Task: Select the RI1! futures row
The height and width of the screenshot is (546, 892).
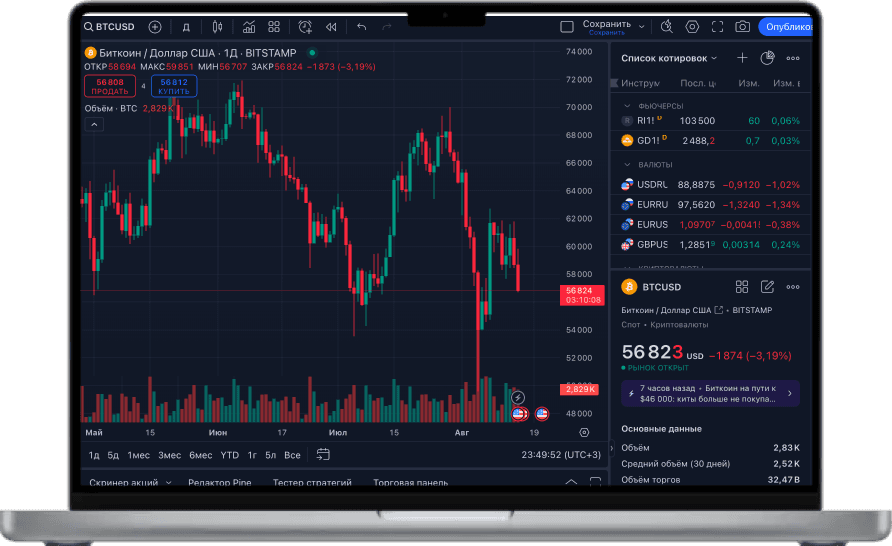Action: 711,121
